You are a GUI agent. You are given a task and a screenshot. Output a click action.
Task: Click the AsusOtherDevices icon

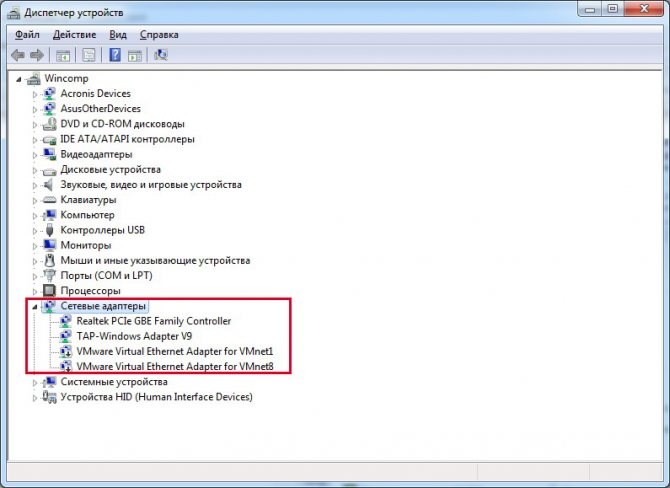pyautogui.click(x=50, y=109)
